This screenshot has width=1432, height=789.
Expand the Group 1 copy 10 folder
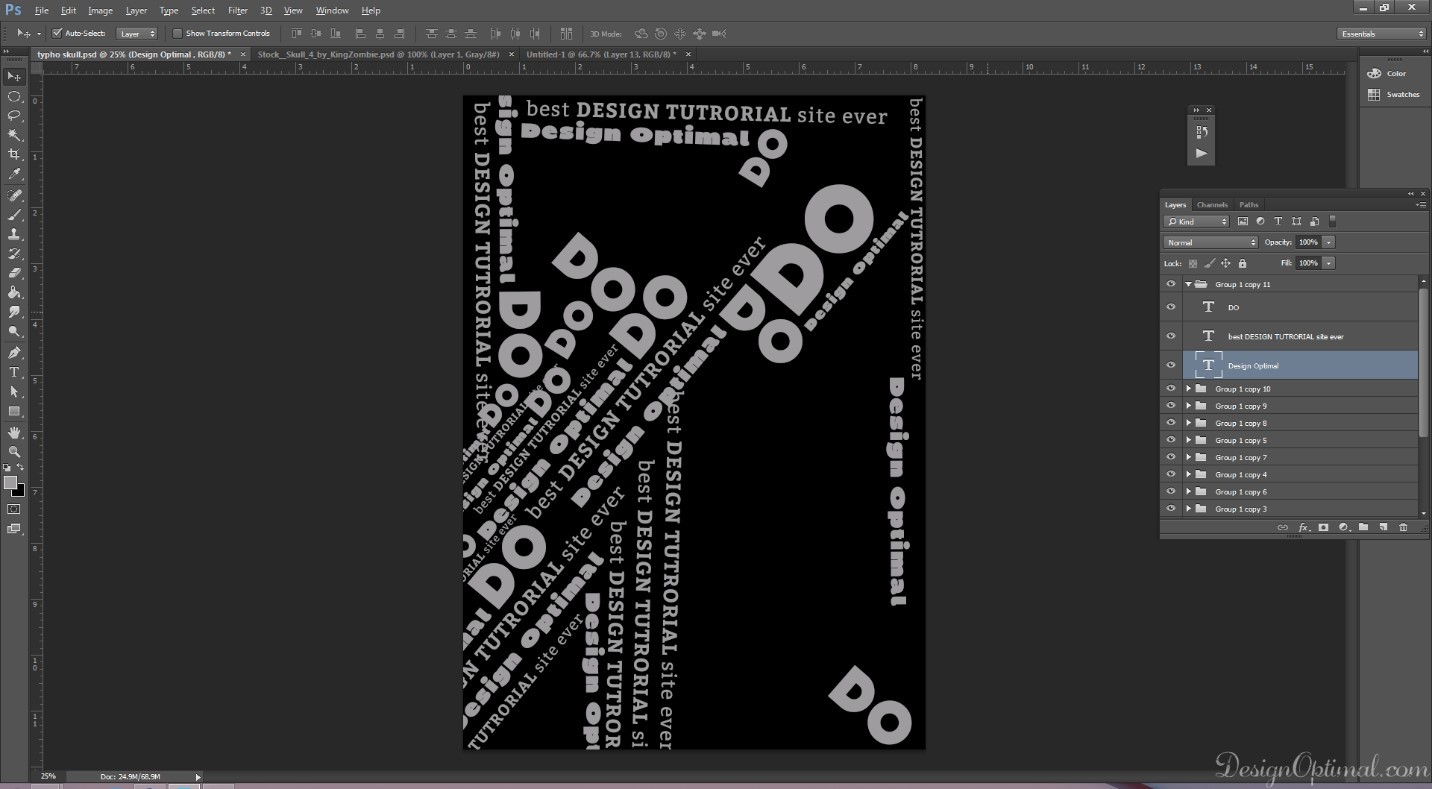pos(1188,389)
